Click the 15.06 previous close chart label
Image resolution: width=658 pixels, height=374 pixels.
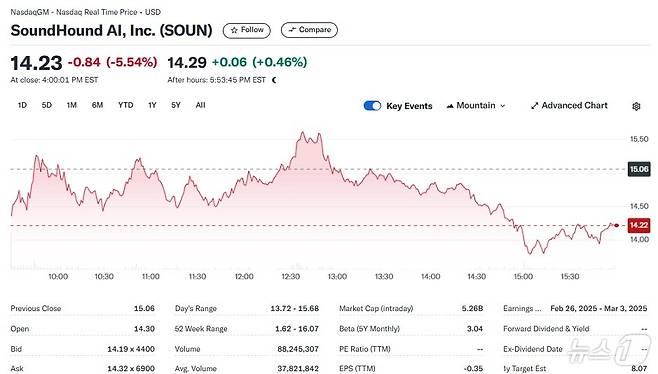click(x=639, y=169)
